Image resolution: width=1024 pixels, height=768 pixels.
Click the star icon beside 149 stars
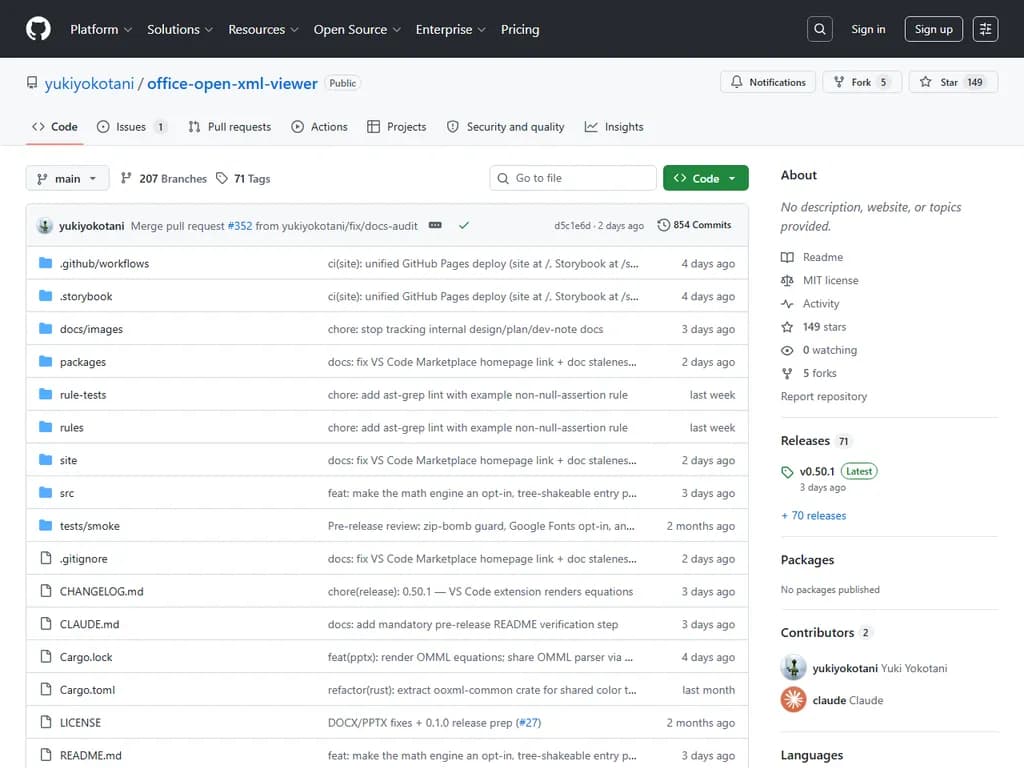pos(787,327)
